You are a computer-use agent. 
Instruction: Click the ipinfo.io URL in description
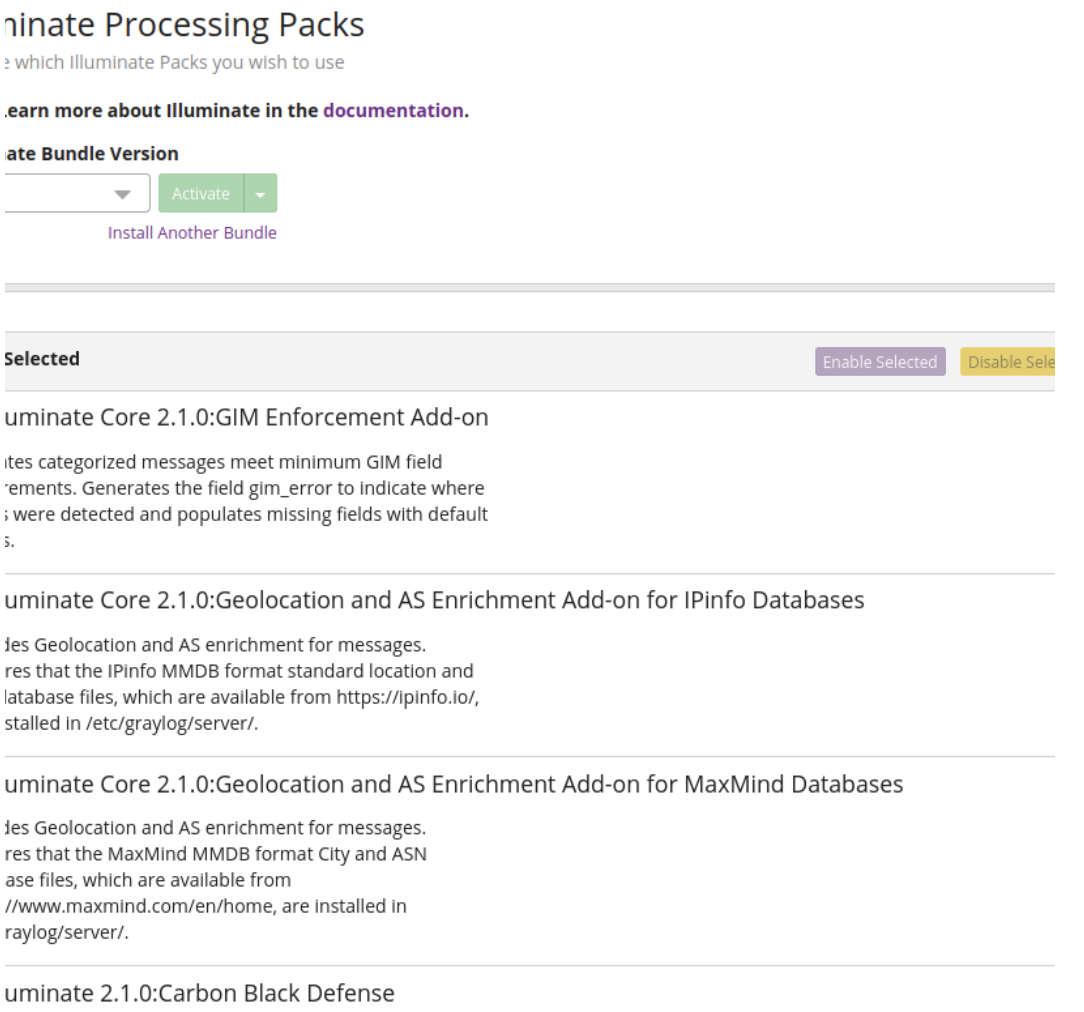408,697
